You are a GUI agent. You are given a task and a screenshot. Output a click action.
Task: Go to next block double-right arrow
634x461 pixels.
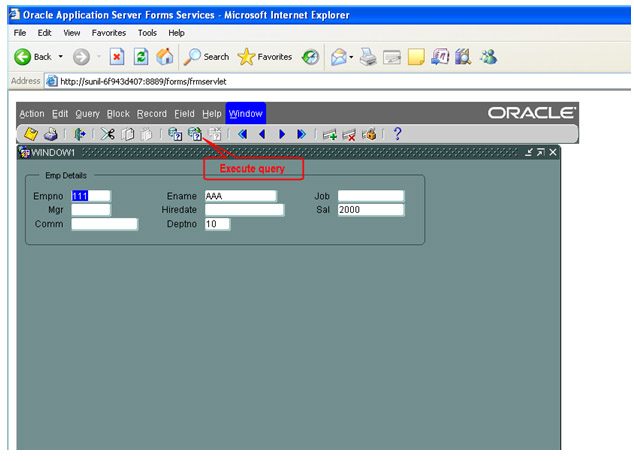click(301, 134)
